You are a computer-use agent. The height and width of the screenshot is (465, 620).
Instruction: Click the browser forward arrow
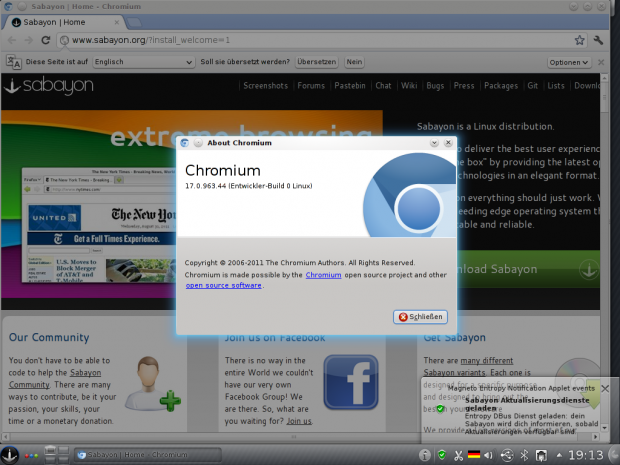point(28,40)
